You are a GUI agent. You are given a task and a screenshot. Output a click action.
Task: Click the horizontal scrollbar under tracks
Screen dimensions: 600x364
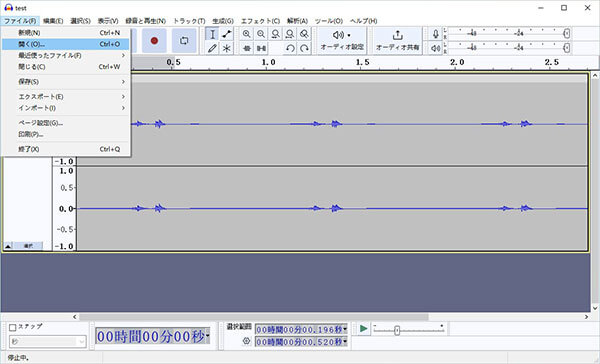pyautogui.click(x=254, y=317)
